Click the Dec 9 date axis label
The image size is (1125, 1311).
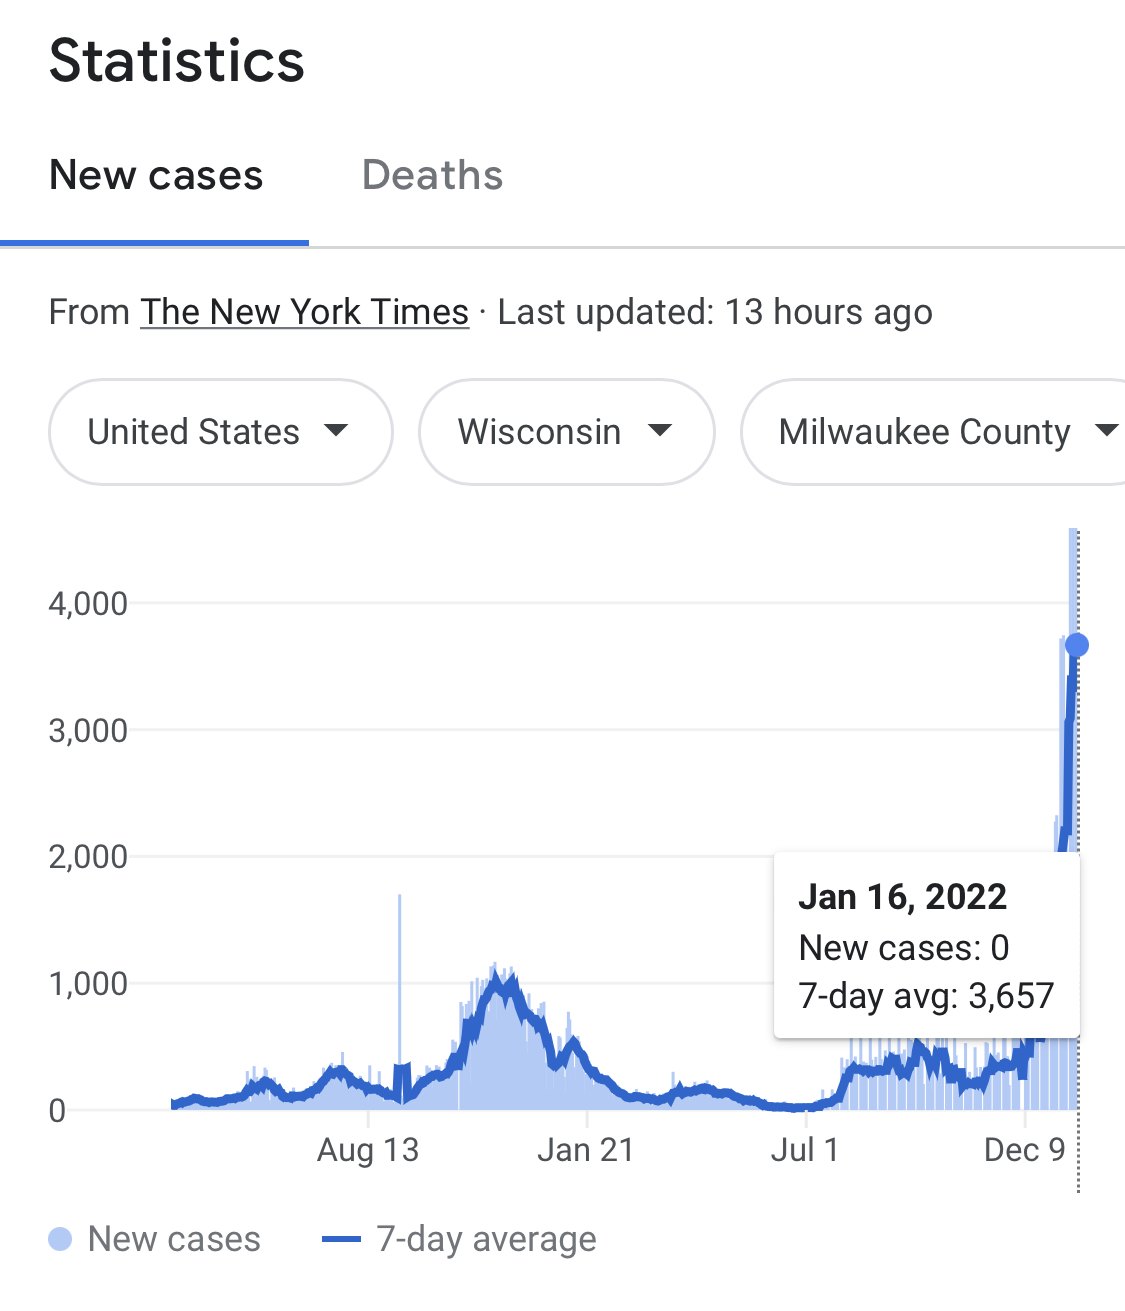click(1025, 1150)
